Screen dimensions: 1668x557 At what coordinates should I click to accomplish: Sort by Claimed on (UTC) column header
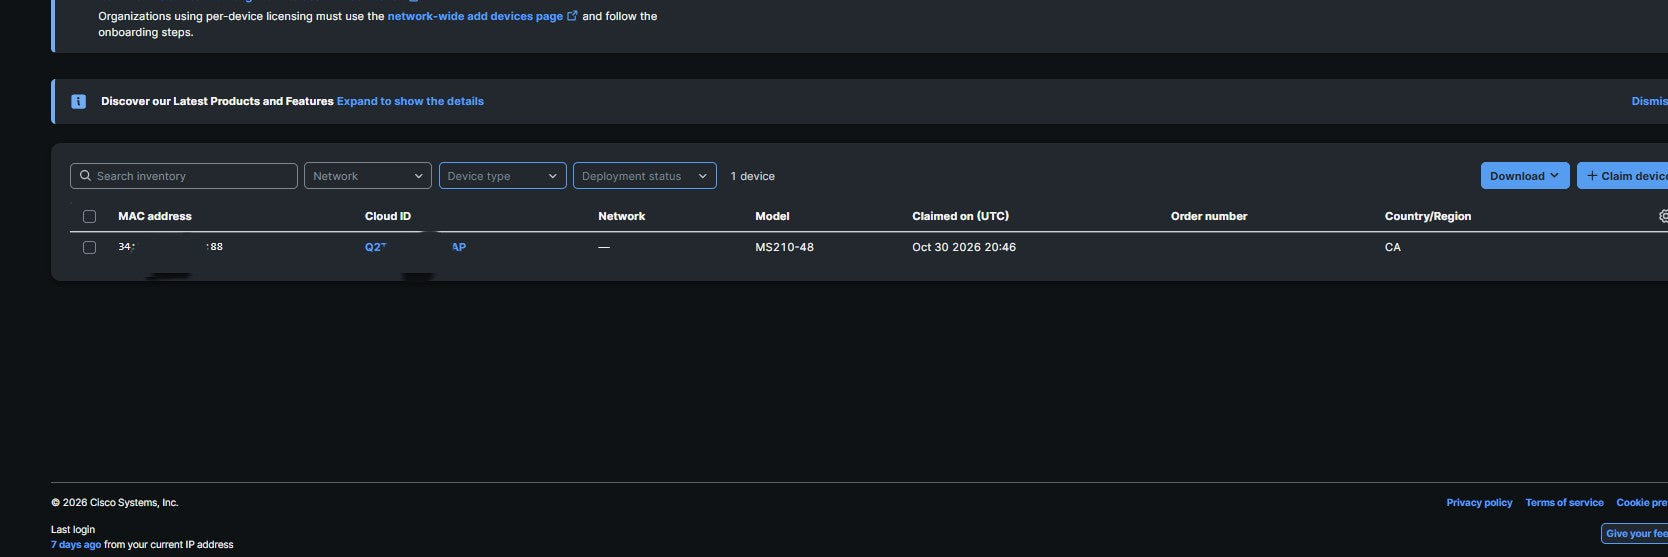pyautogui.click(x=960, y=216)
